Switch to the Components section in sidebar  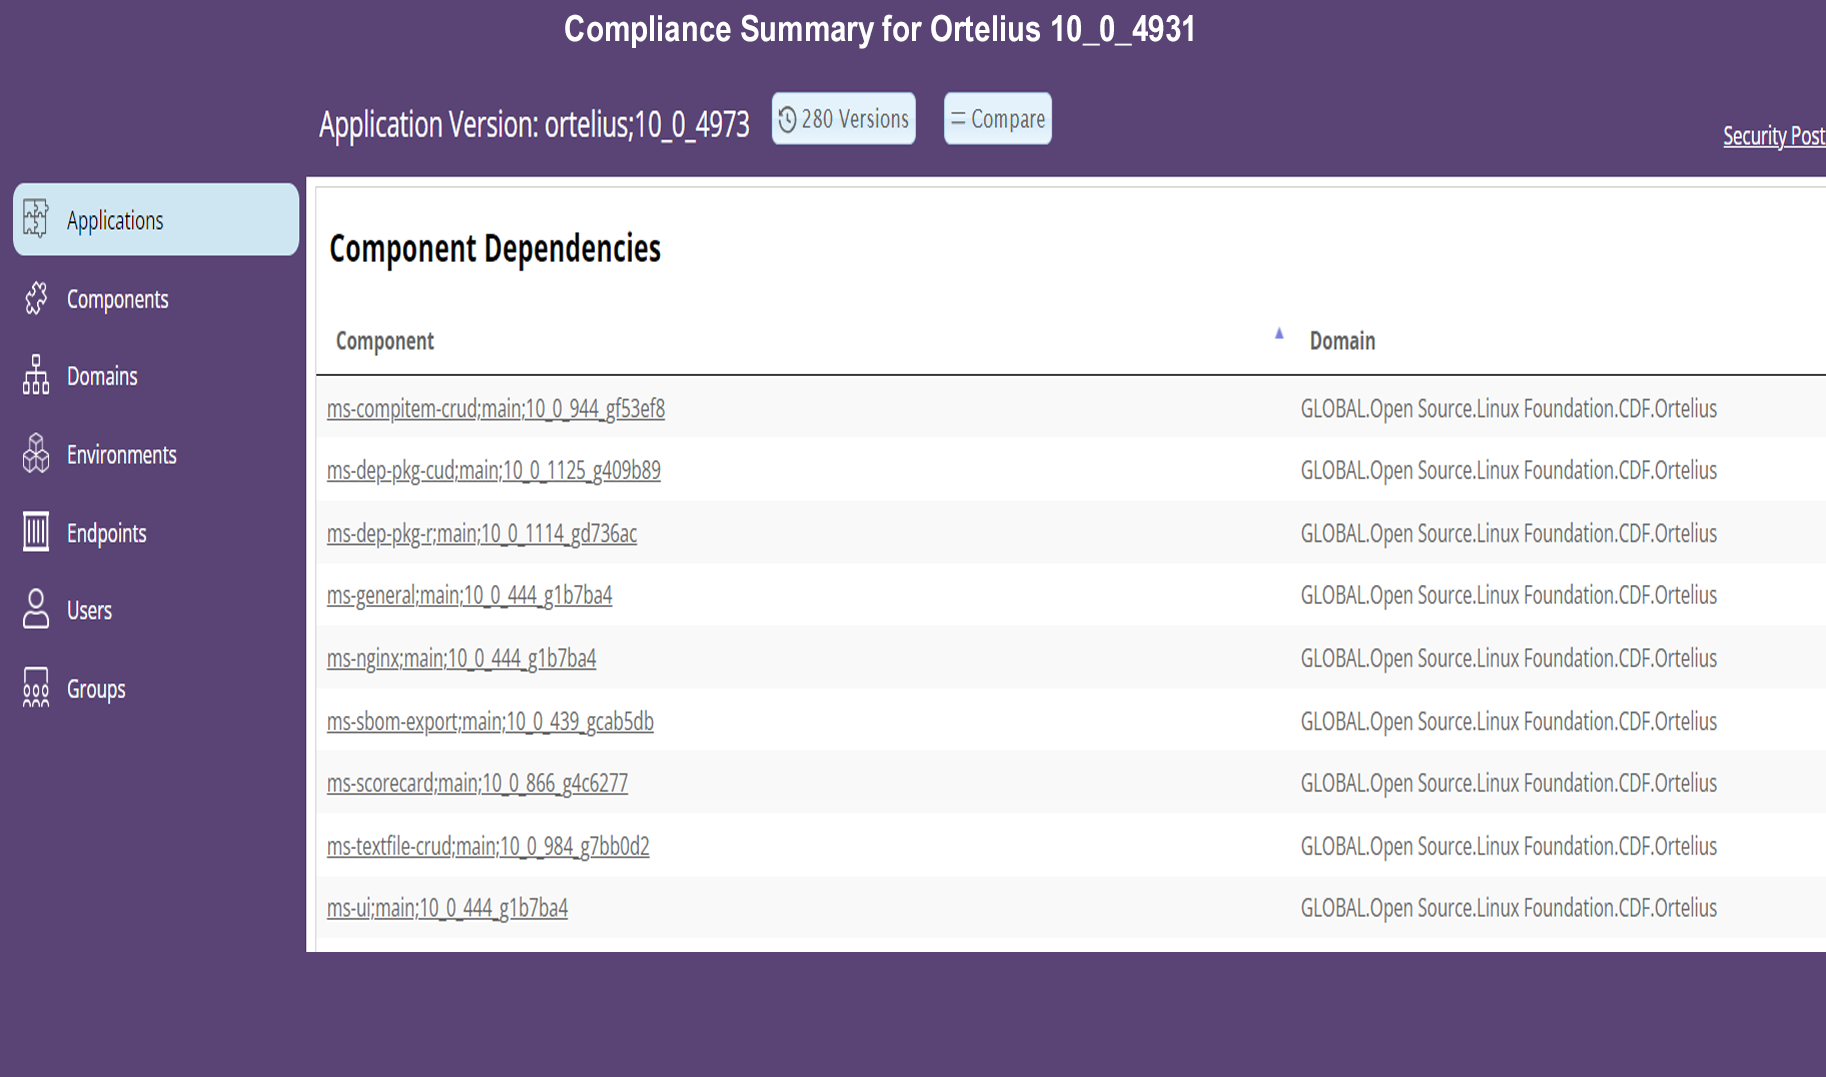pos(117,298)
